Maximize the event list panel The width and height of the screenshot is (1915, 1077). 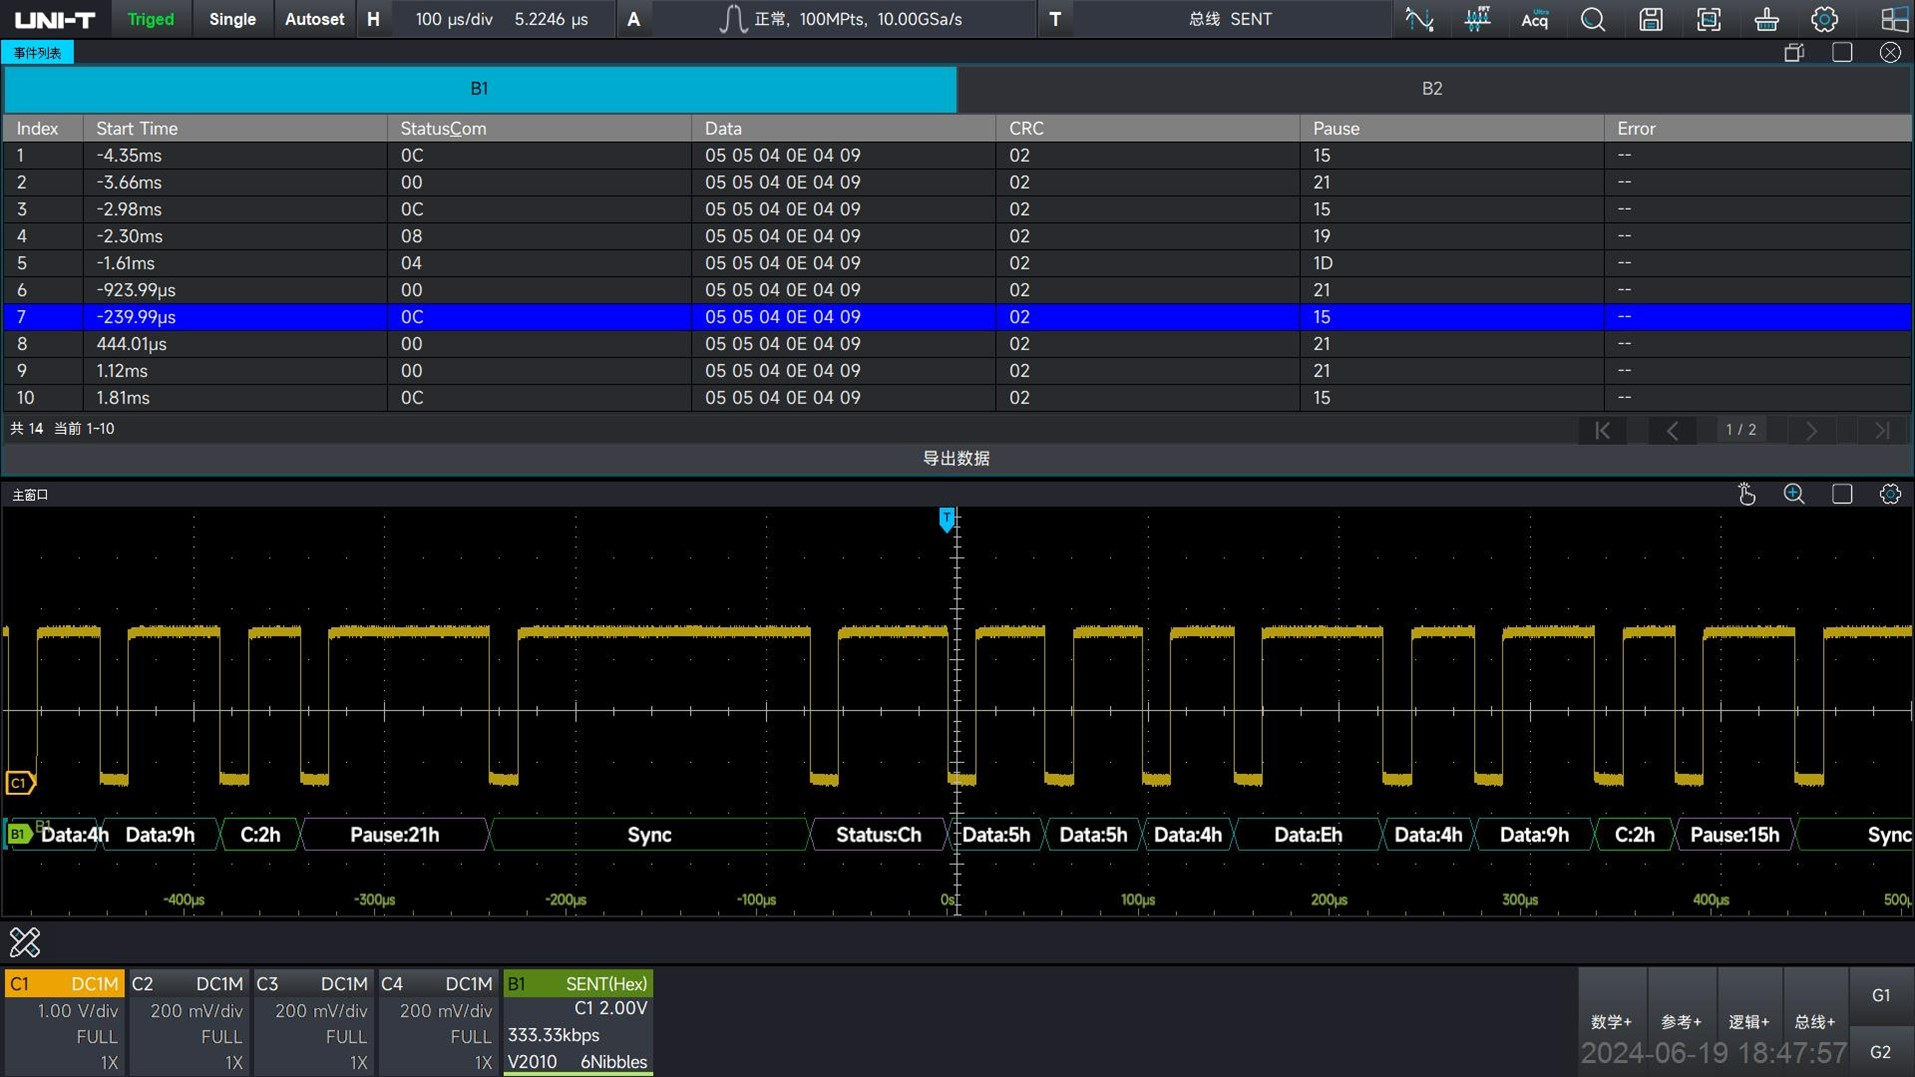pos(1842,52)
